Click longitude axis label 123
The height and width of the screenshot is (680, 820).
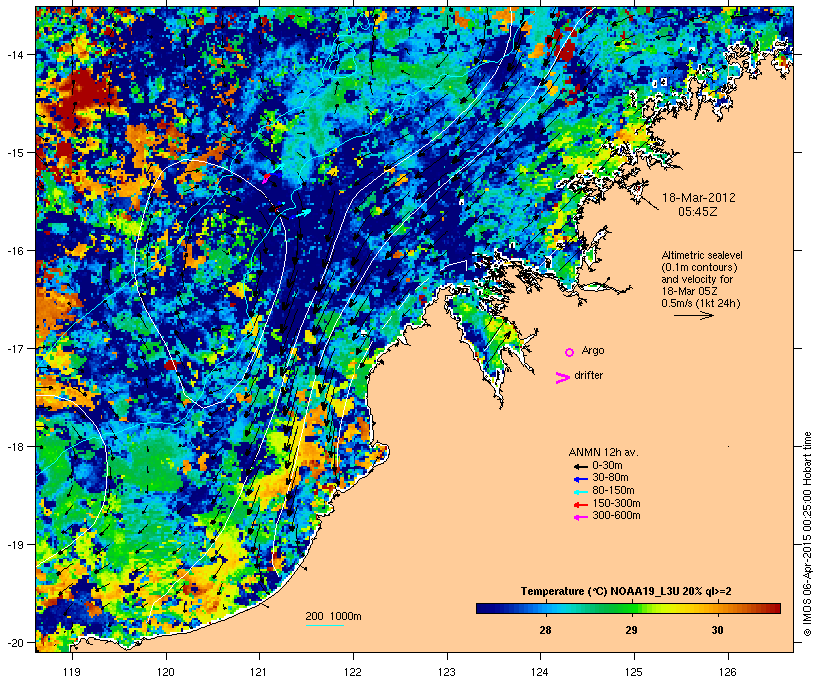tap(447, 672)
